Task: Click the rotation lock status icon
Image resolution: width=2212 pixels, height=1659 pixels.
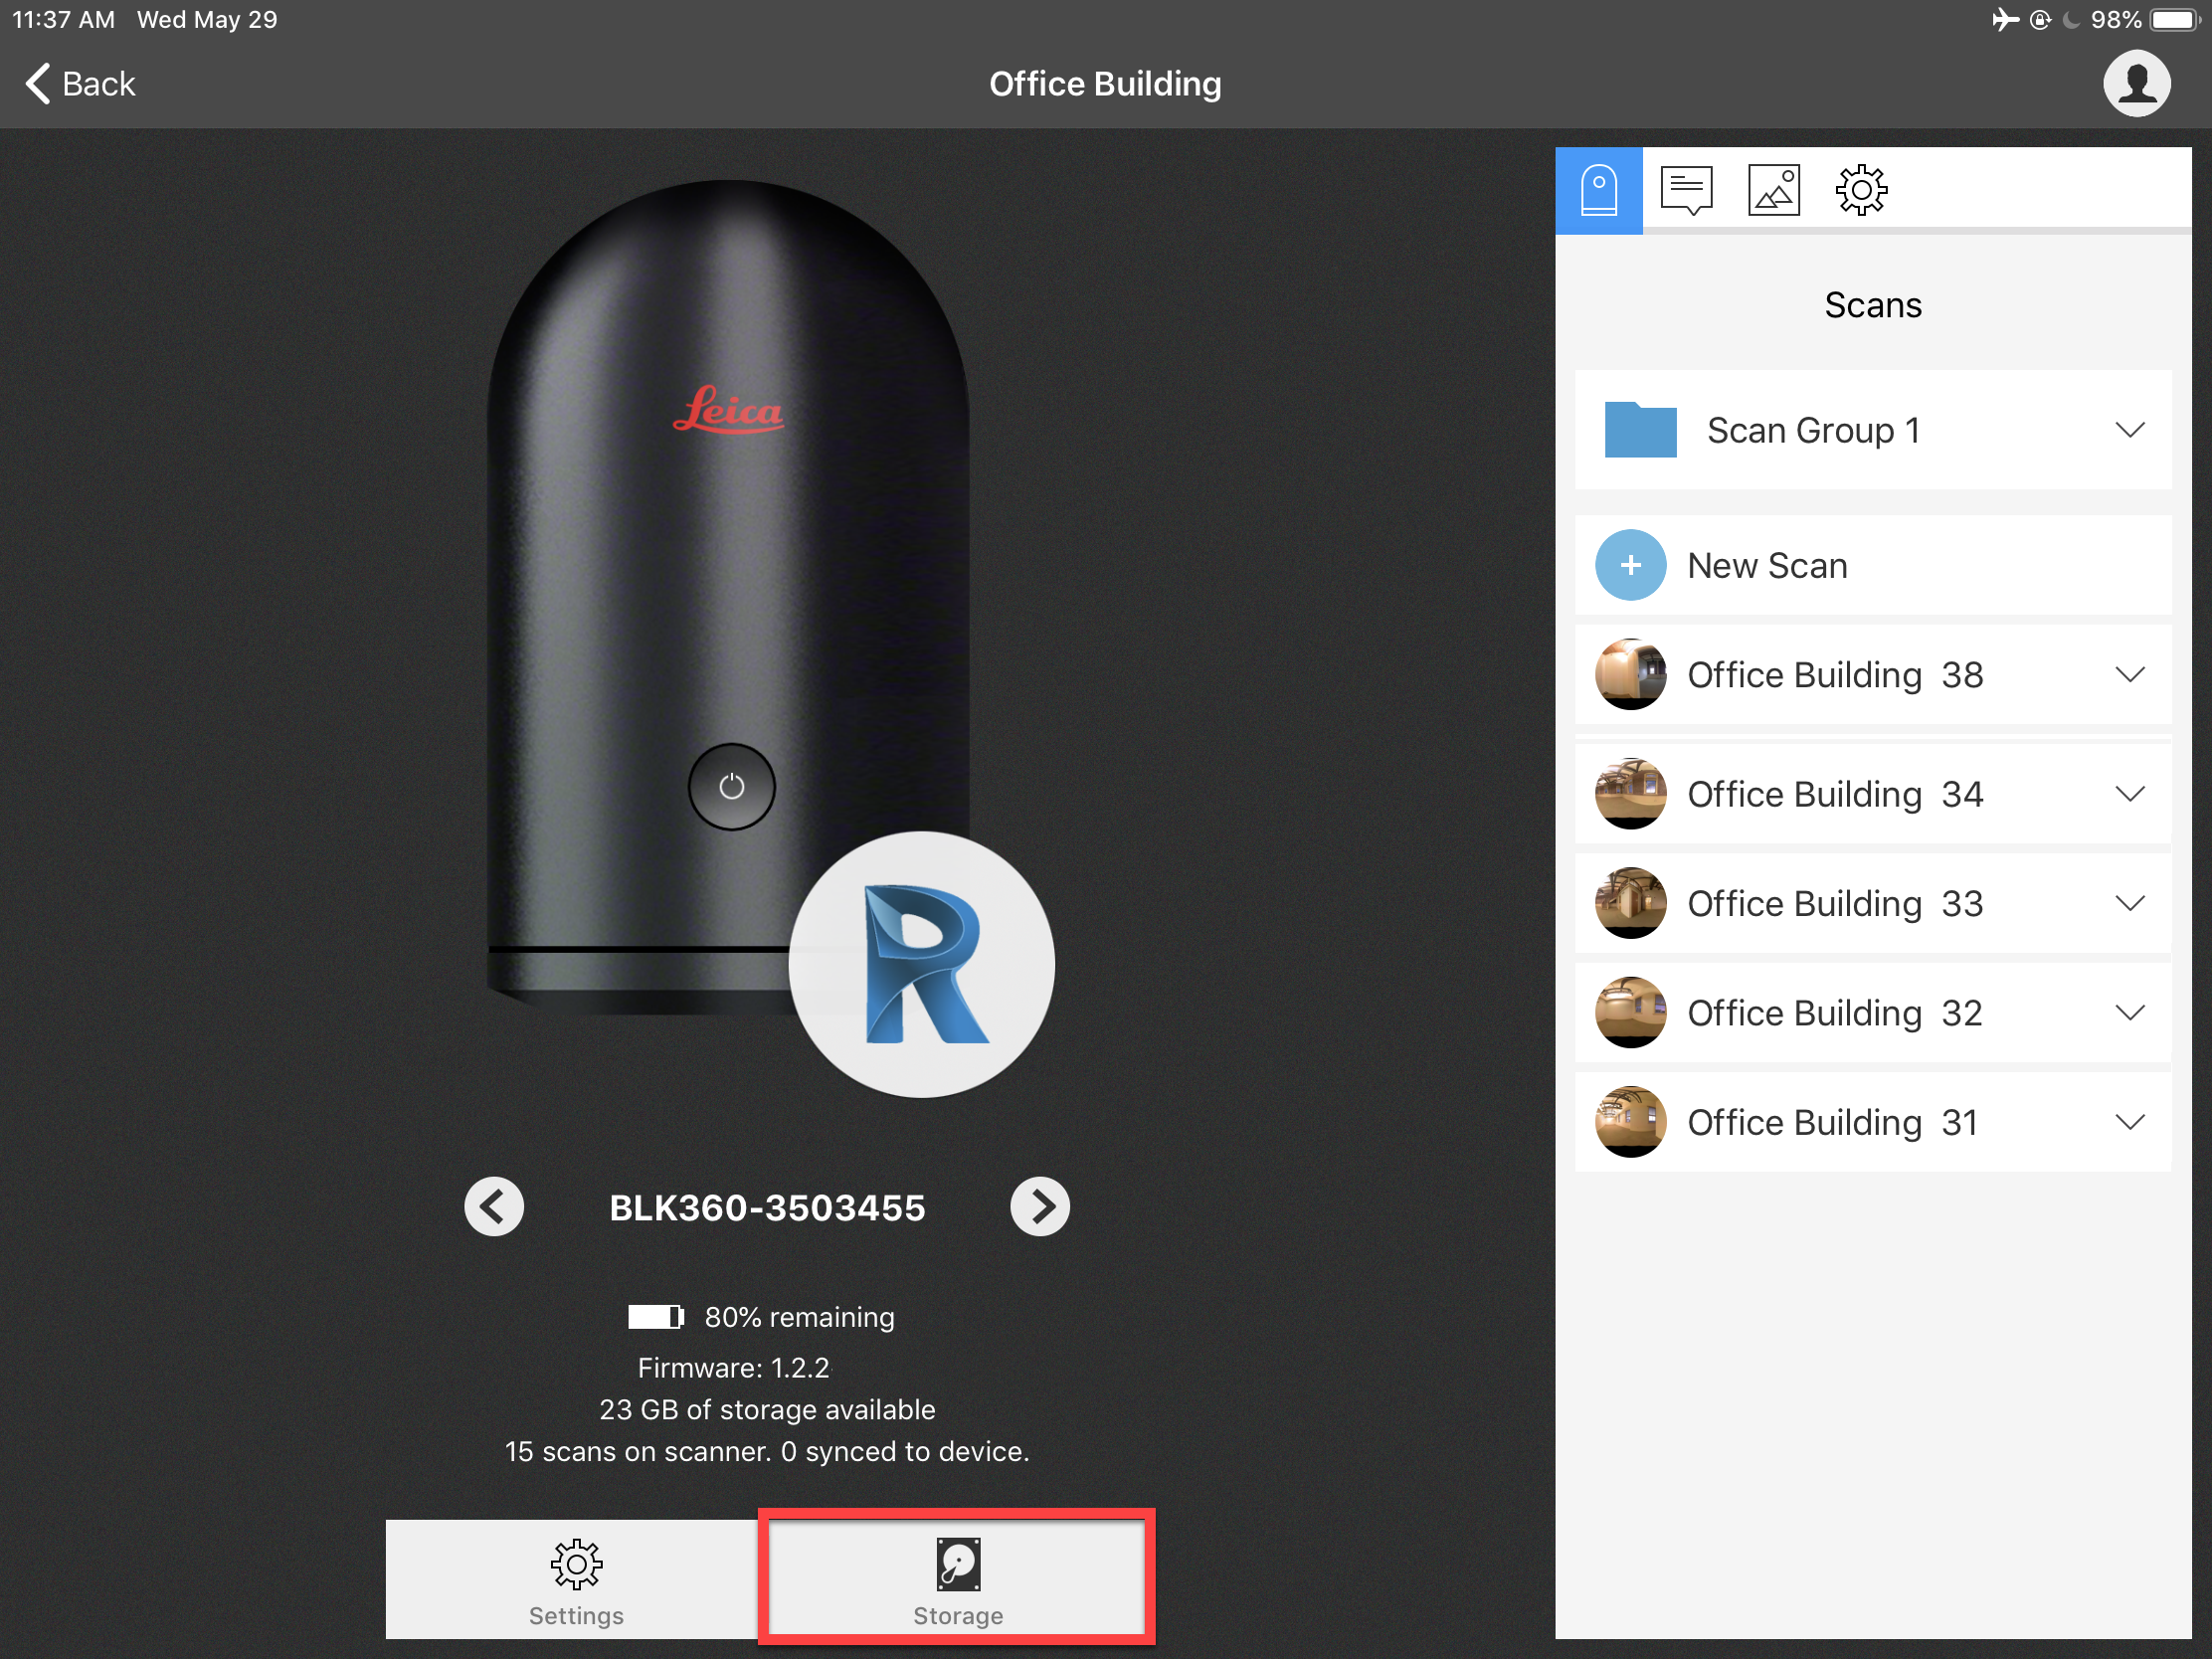Action: [2040, 19]
